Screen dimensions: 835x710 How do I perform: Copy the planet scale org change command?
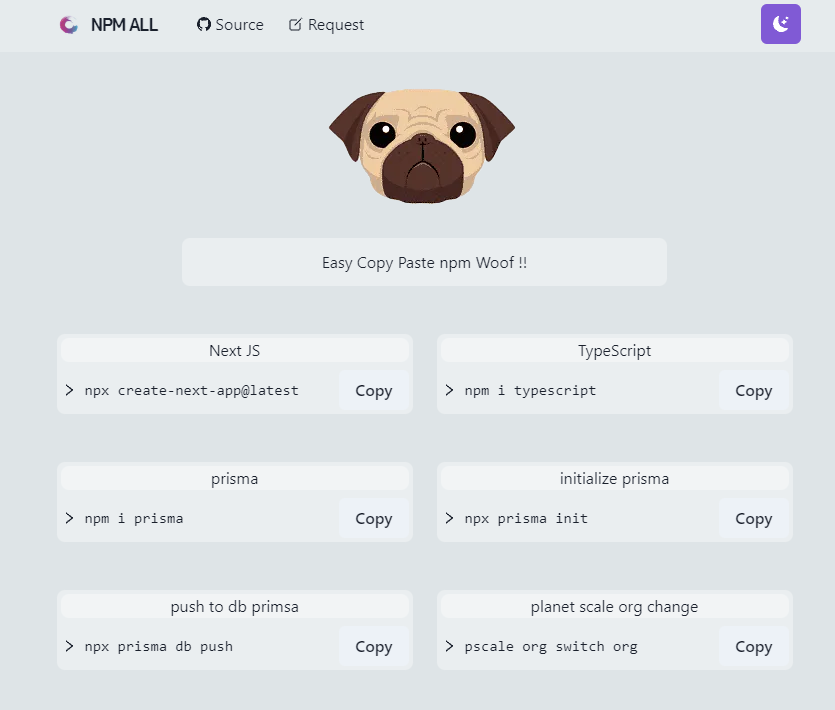tap(753, 646)
